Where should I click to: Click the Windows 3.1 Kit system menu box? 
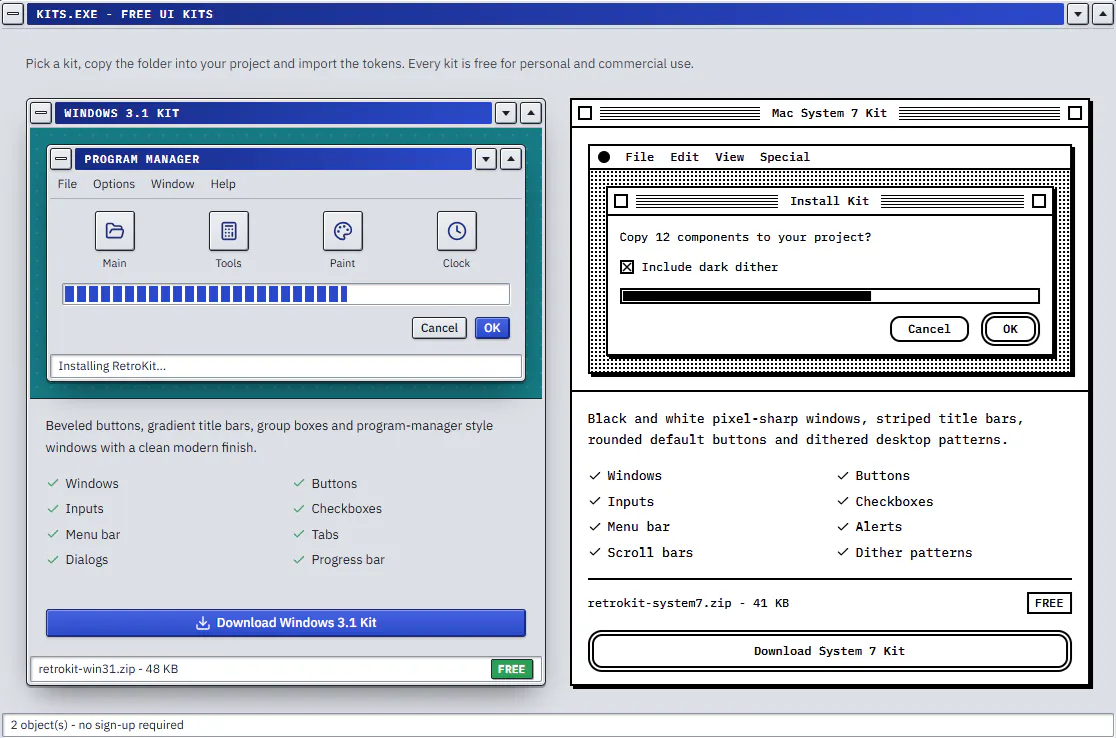click(x=41, y=112)
